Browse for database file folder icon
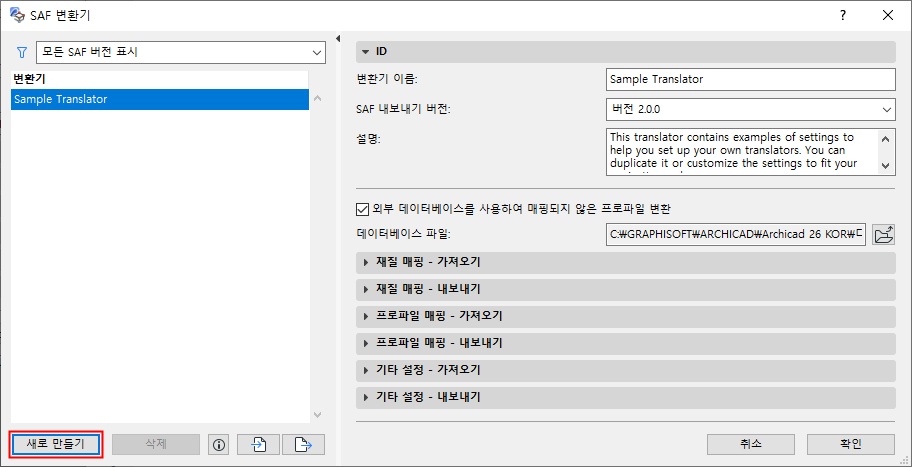912x467 pixels. tap(884, 235)
